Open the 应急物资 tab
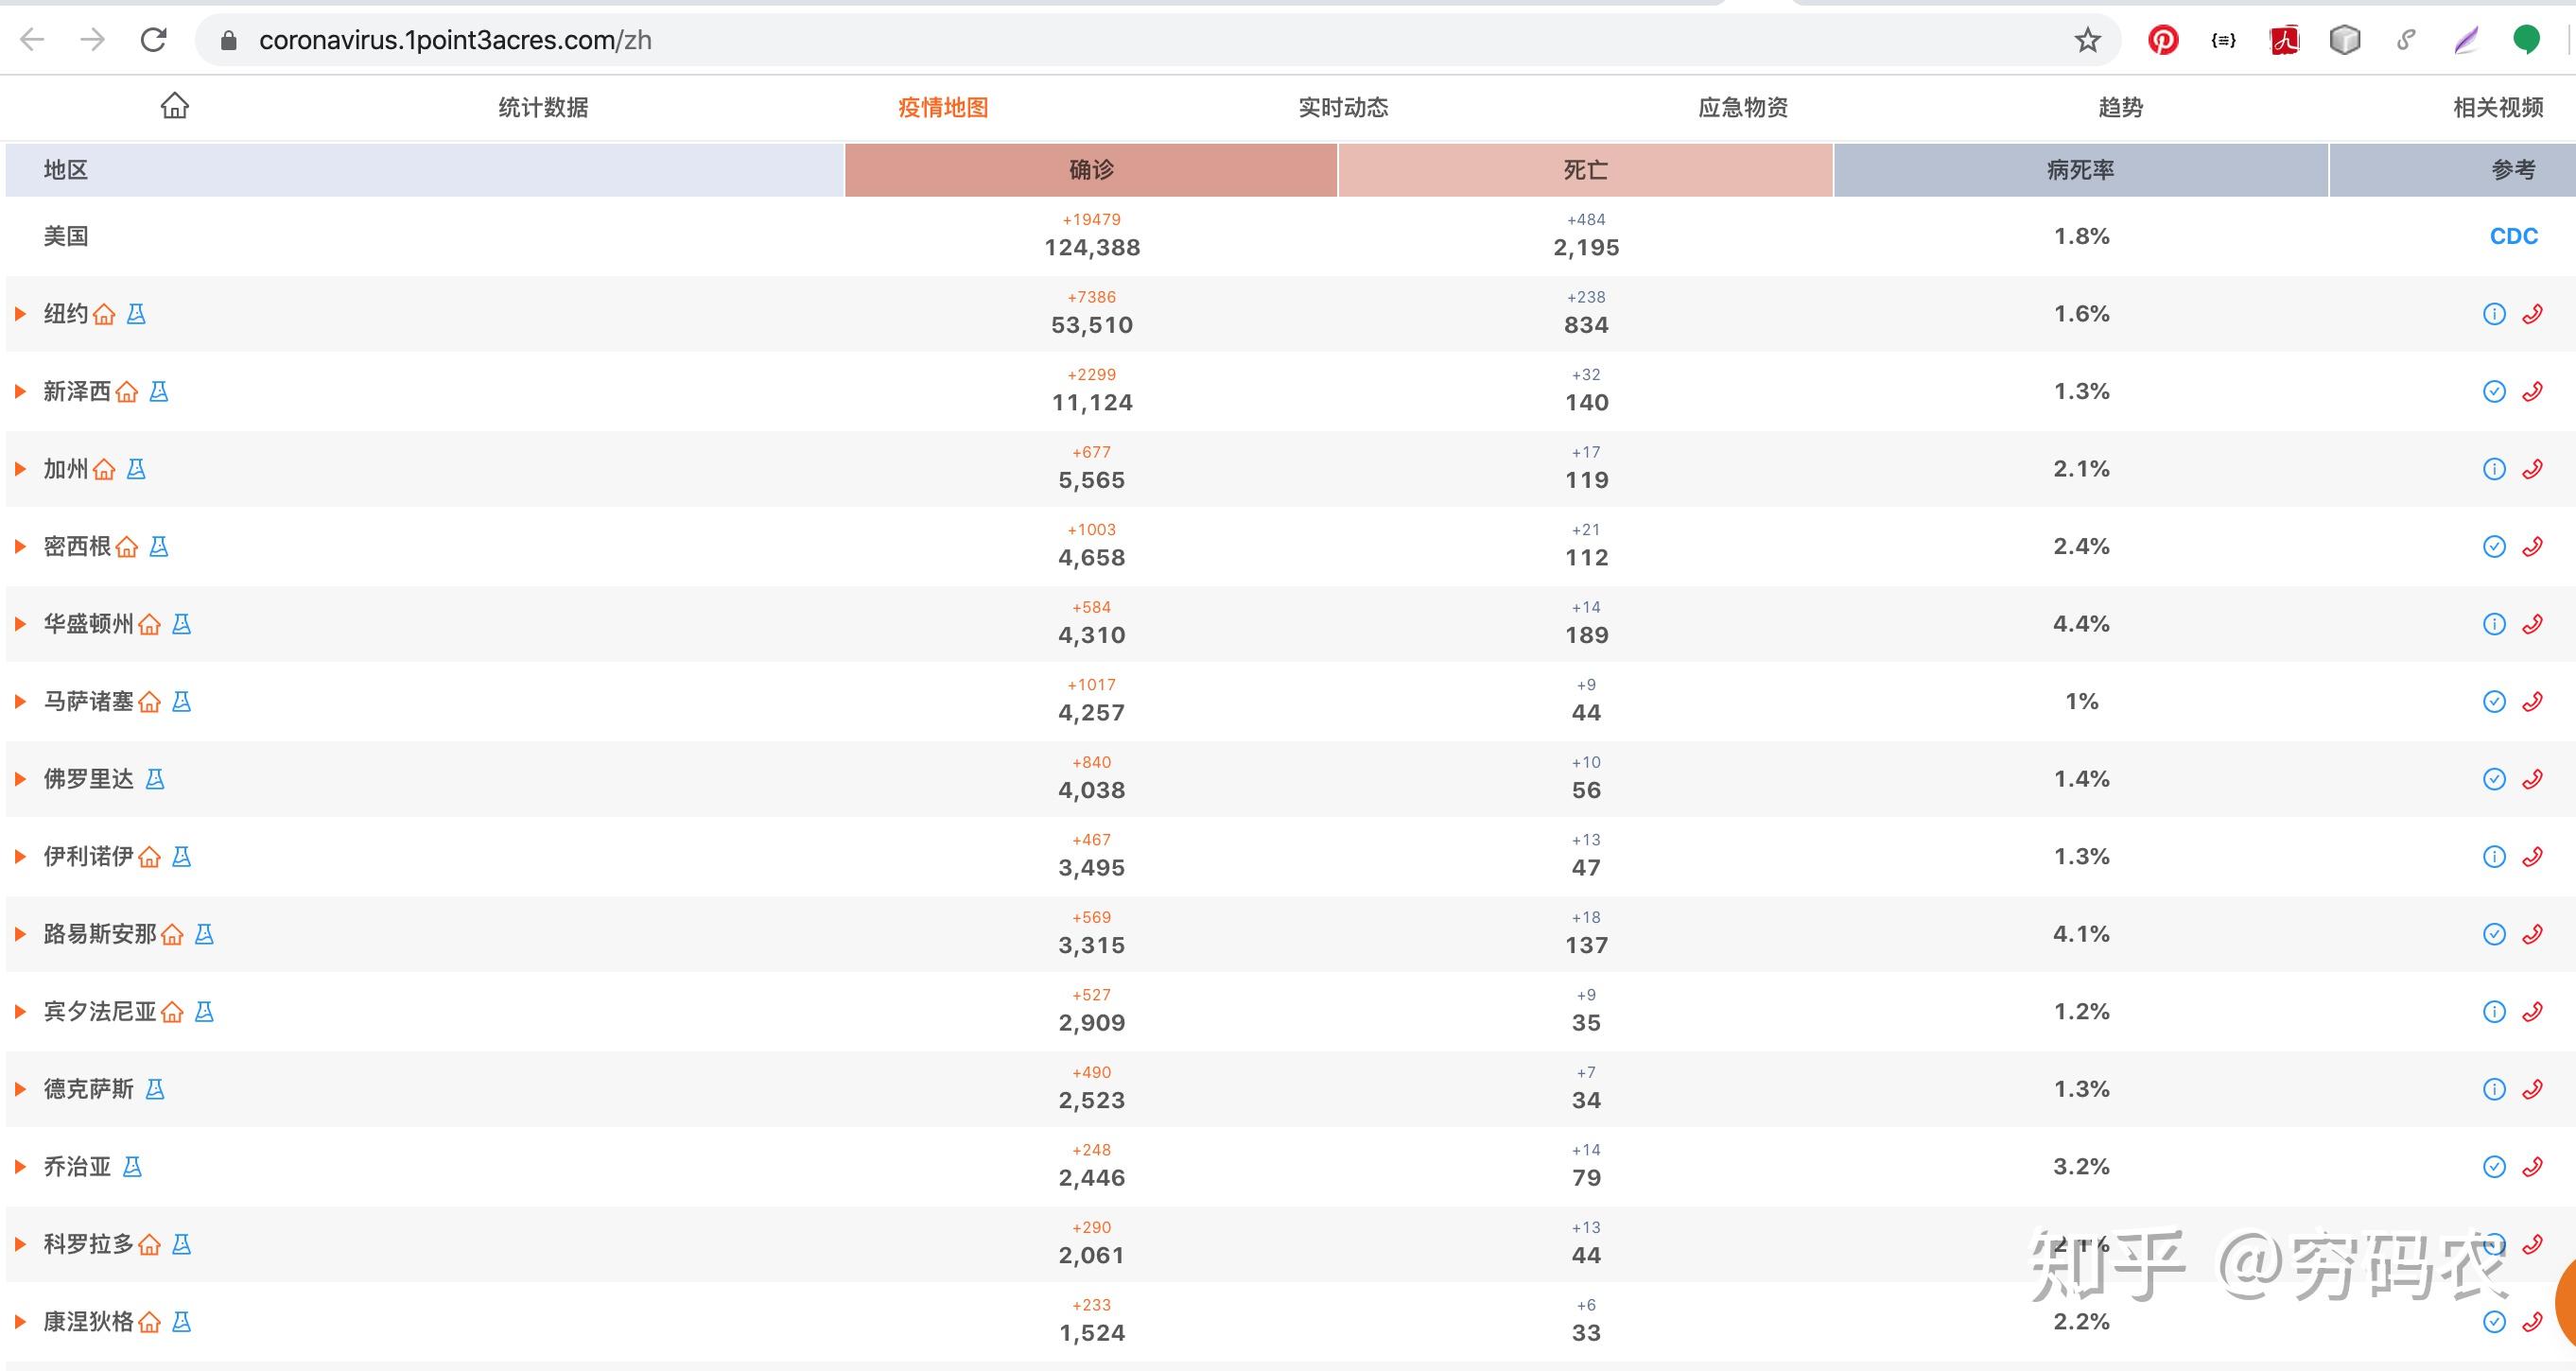2576x1371 pixels. point(1743,107)
